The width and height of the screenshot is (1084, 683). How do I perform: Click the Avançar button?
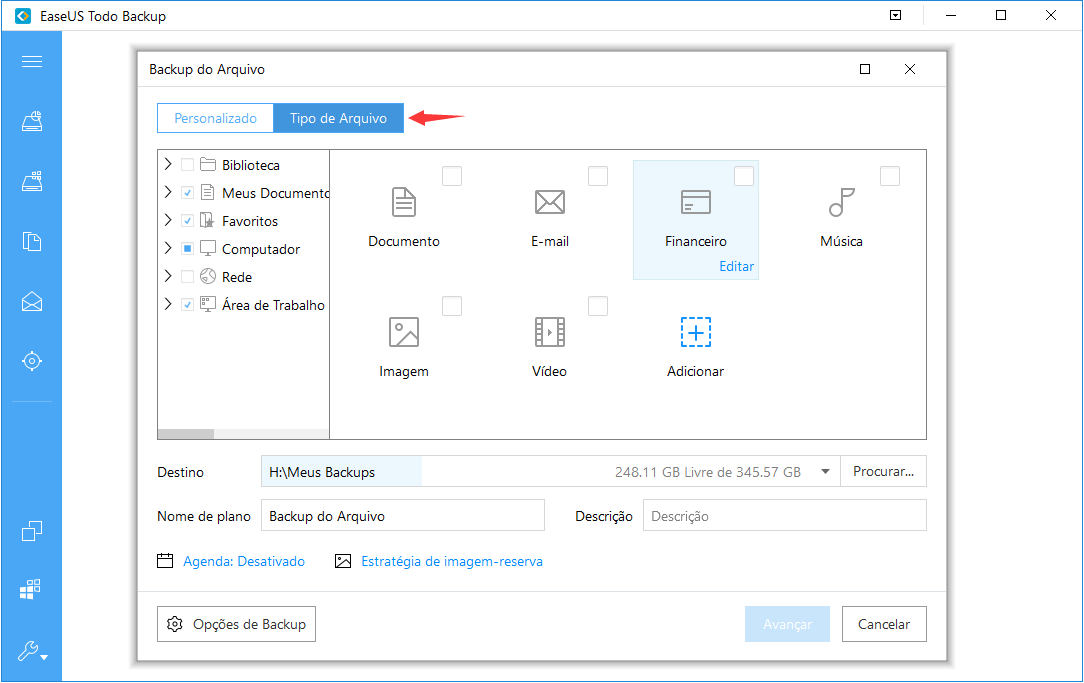tap(787, 624)
